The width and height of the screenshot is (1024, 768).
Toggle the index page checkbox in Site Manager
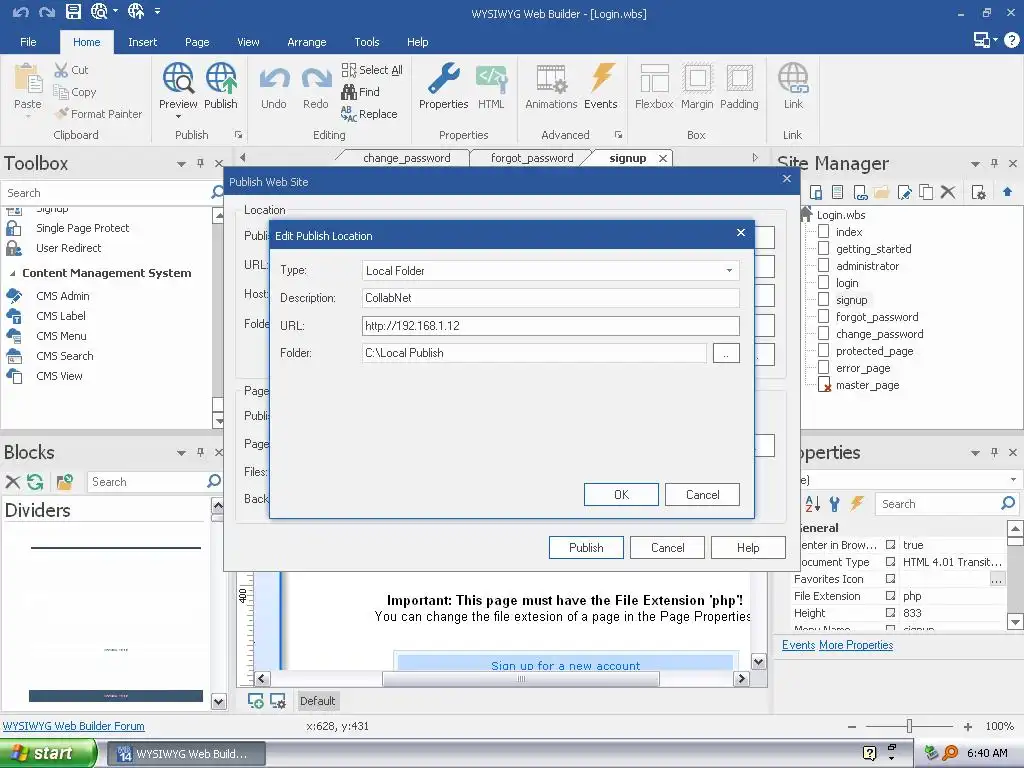point(824,231)
